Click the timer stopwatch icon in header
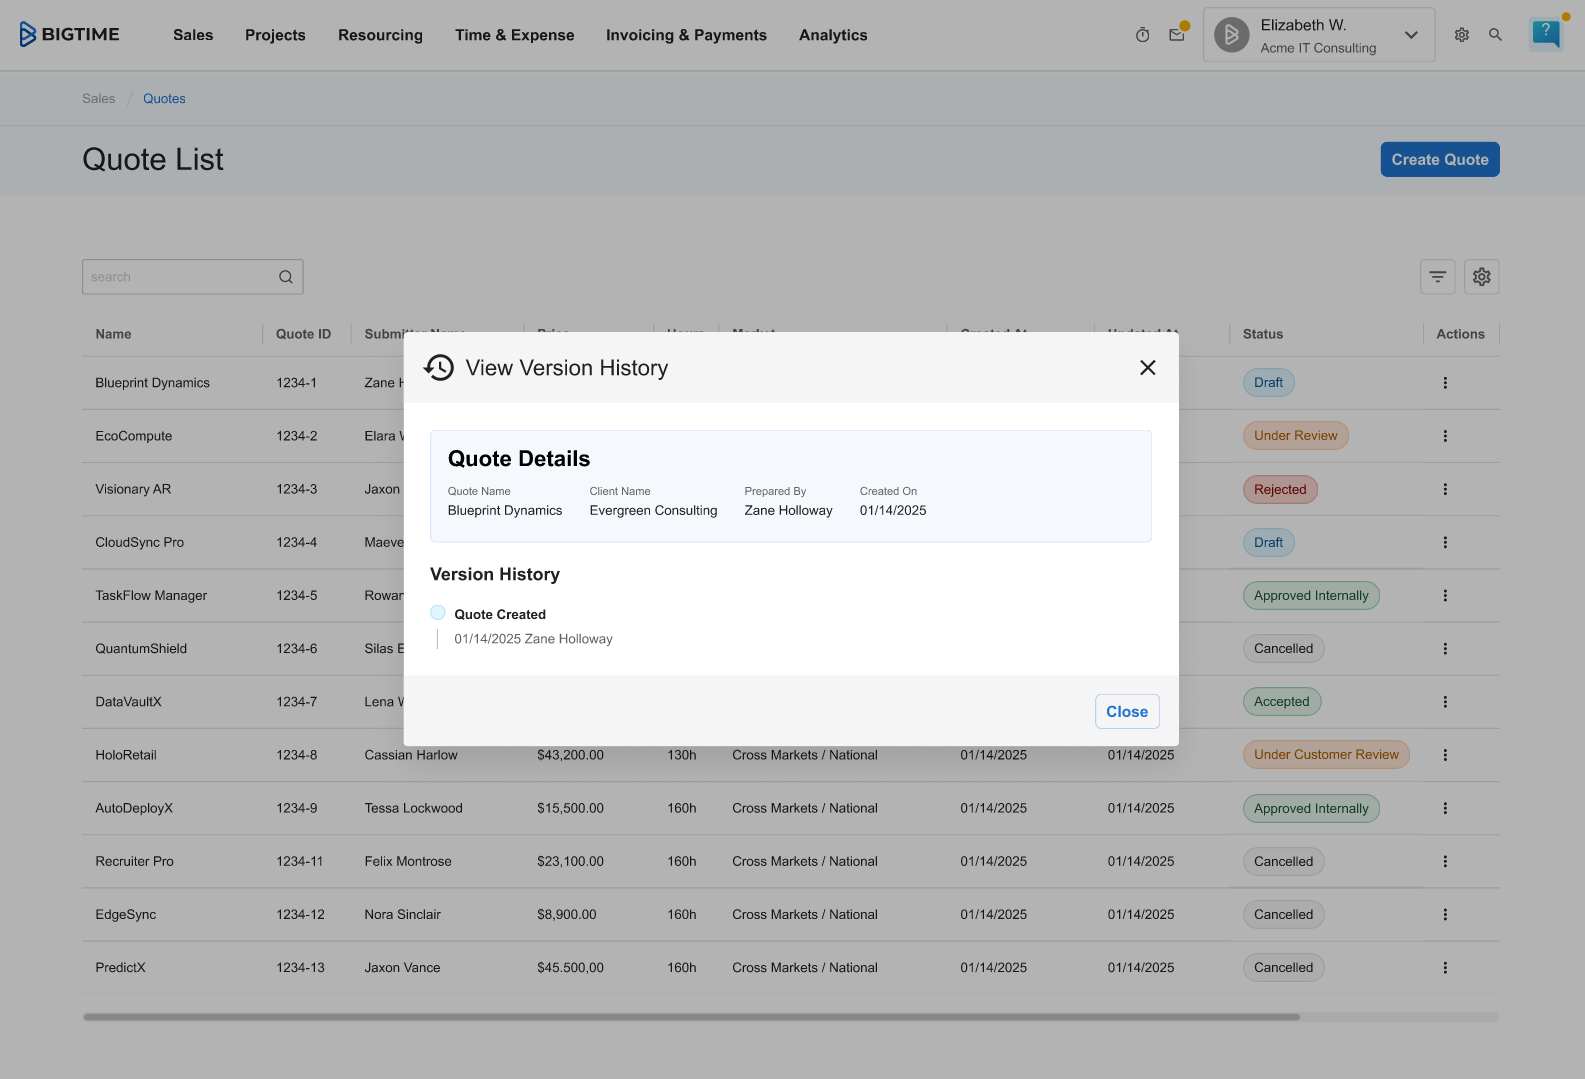The width and height of the screenshot is (1585, 1079). pyautogui.click(x=1142, y=35)
